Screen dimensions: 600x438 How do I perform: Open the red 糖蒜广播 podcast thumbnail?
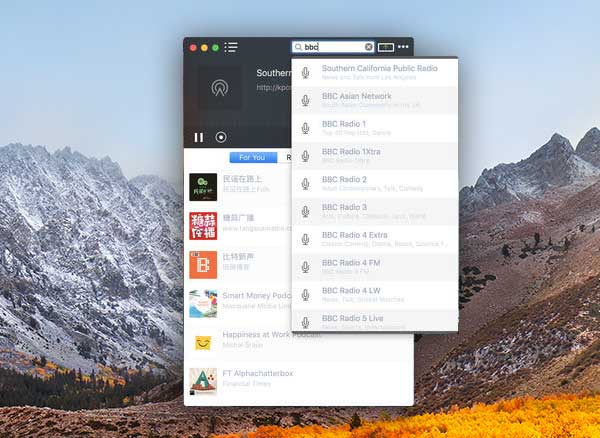[x=203, y=226]
